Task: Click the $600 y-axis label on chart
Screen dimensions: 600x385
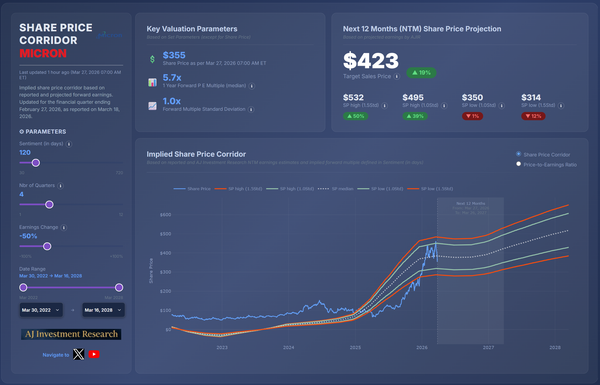Action: pyautogui.click(x=165, y=215)
